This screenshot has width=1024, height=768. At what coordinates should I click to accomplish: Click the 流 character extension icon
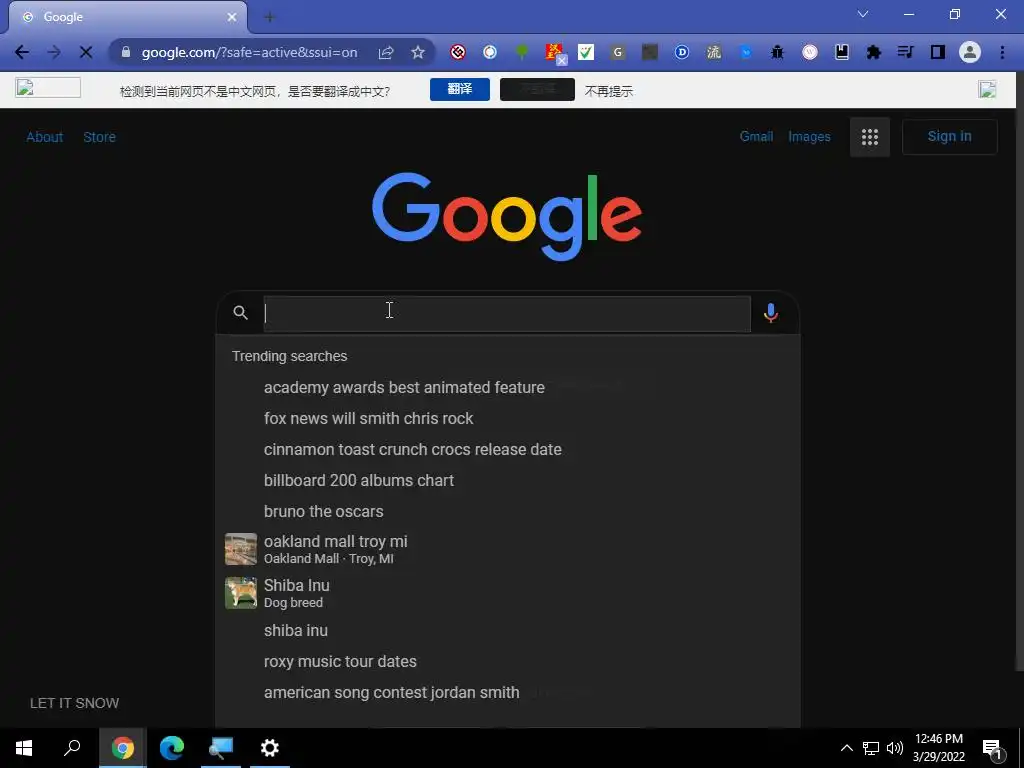pos(714,52)
